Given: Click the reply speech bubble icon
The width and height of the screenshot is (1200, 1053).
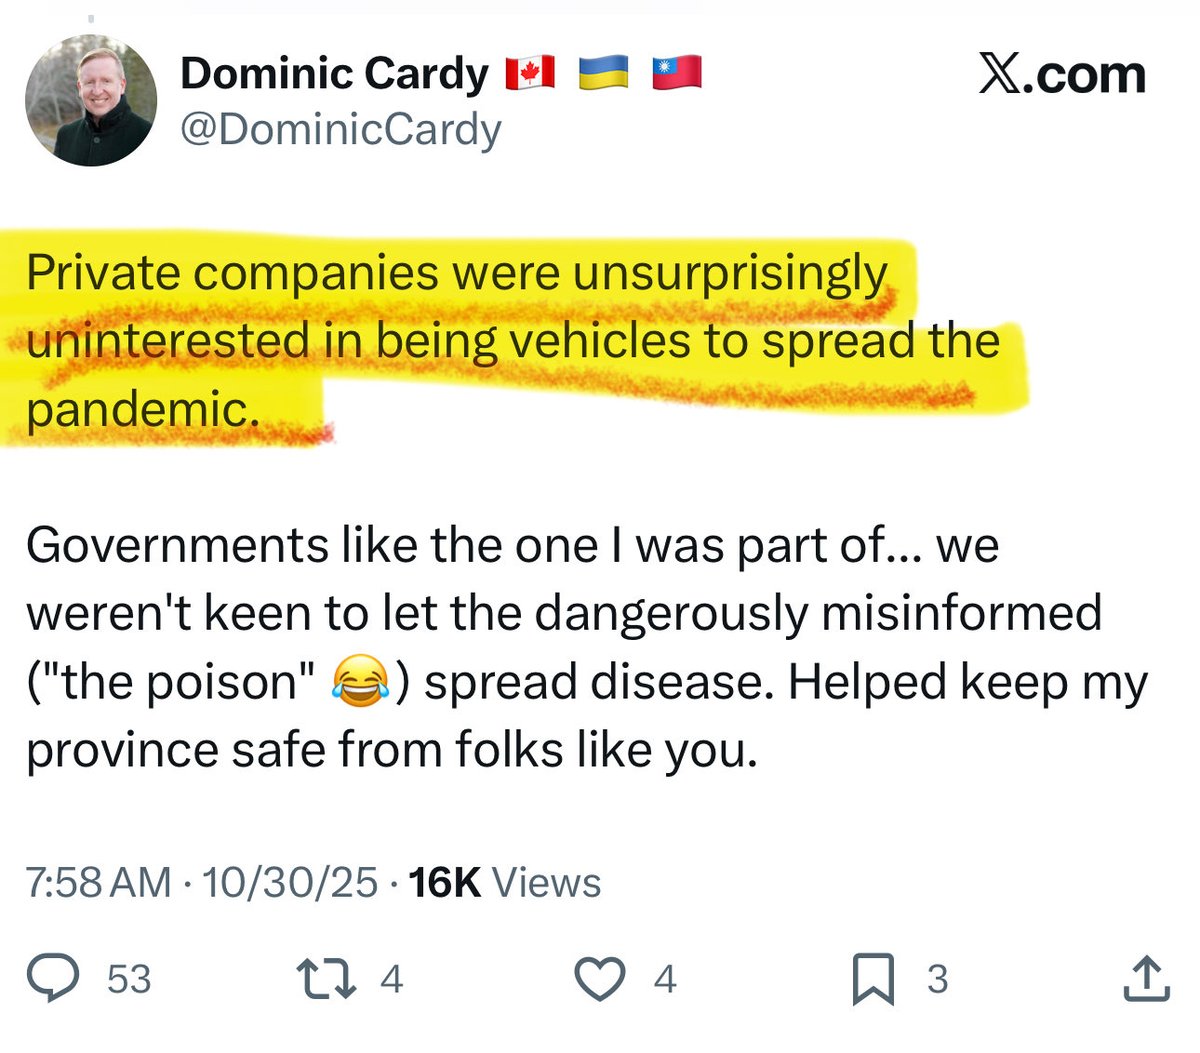Looking at the screenshot, I should tap(53, 978).
